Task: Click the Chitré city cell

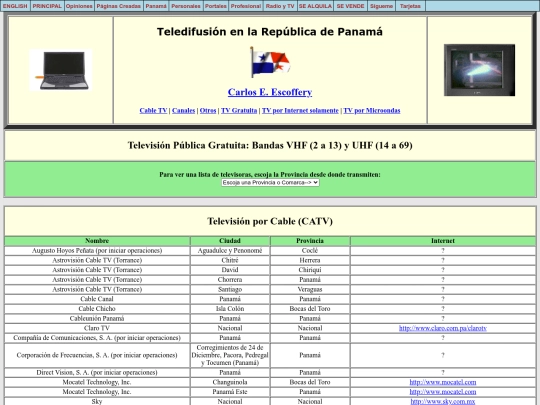Action: (230, 260)
